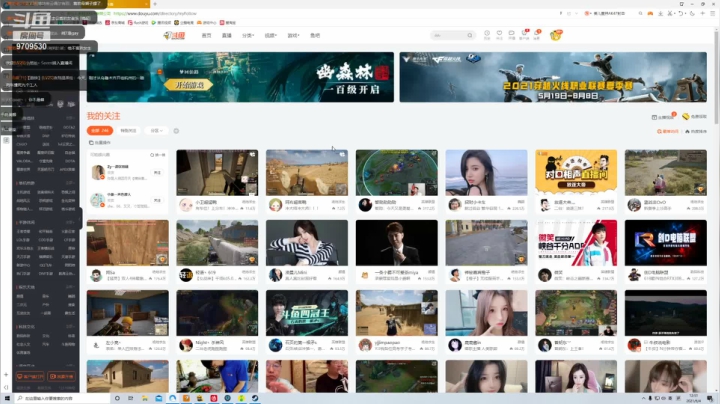The height and width of the screenshot is (404, 720).
Task: Open the 鱼吧 nav item
Action: (315, 35)
